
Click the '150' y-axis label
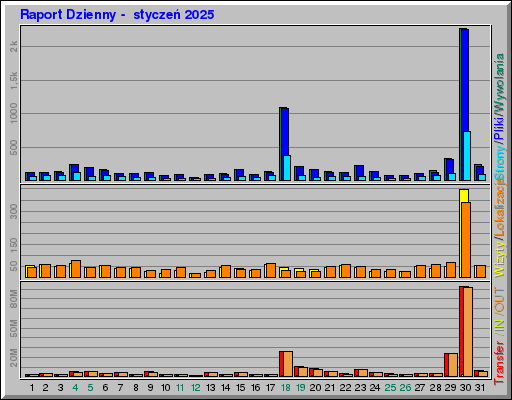pyautogui.click(x=14, y=244)
